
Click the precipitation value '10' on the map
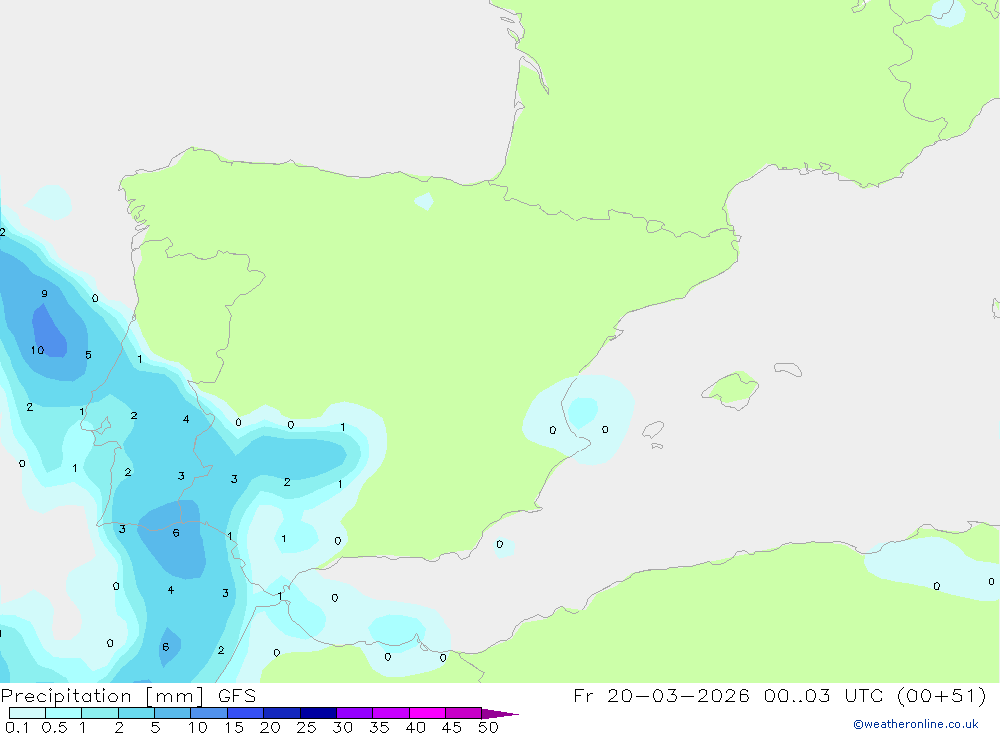coord(38,350)
